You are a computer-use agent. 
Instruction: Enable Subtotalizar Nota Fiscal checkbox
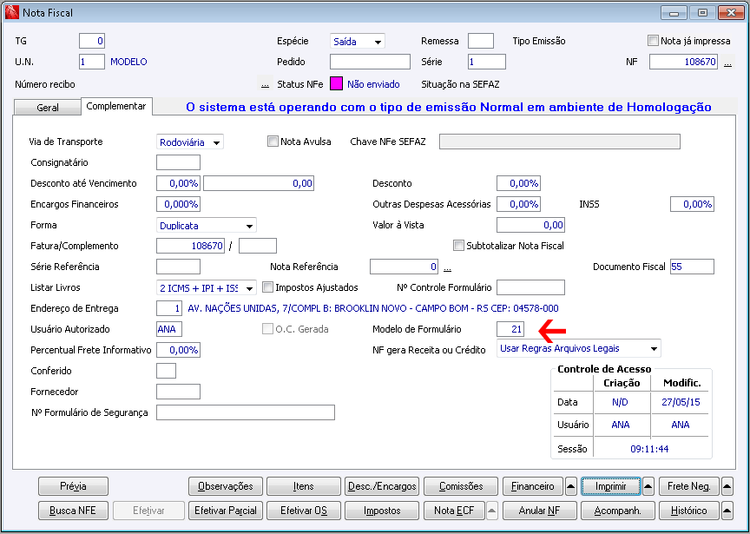click(x=458, y=245)
